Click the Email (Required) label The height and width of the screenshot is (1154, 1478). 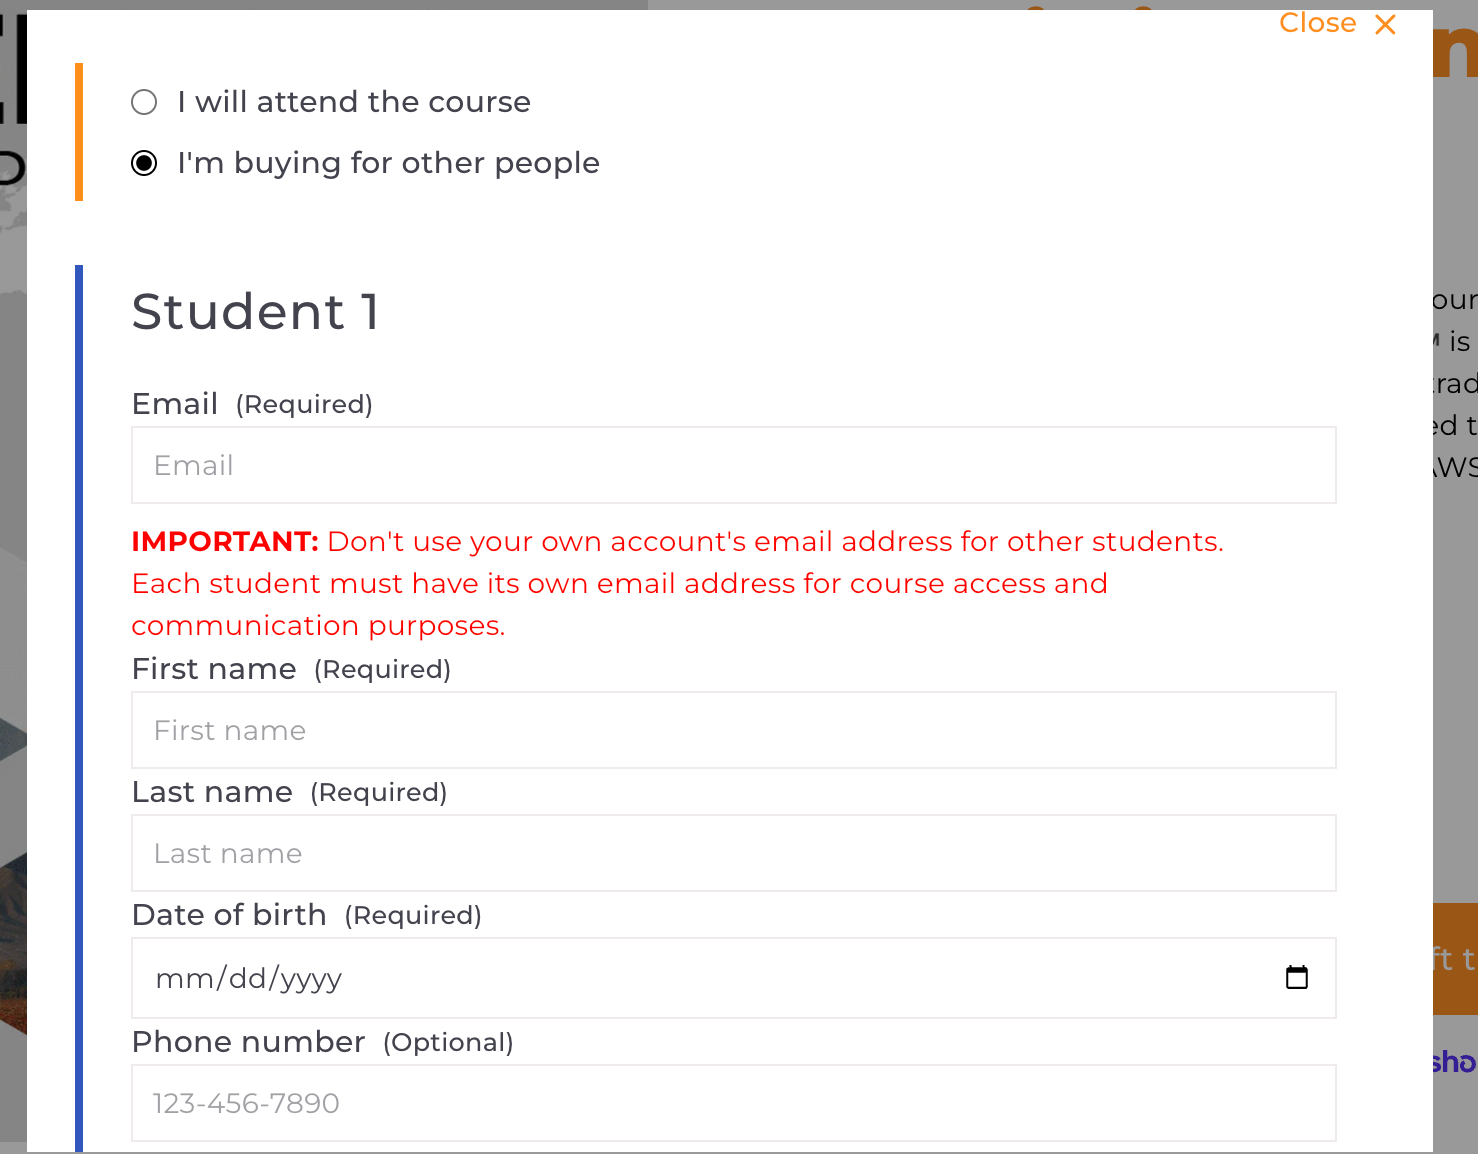(252, 404)
